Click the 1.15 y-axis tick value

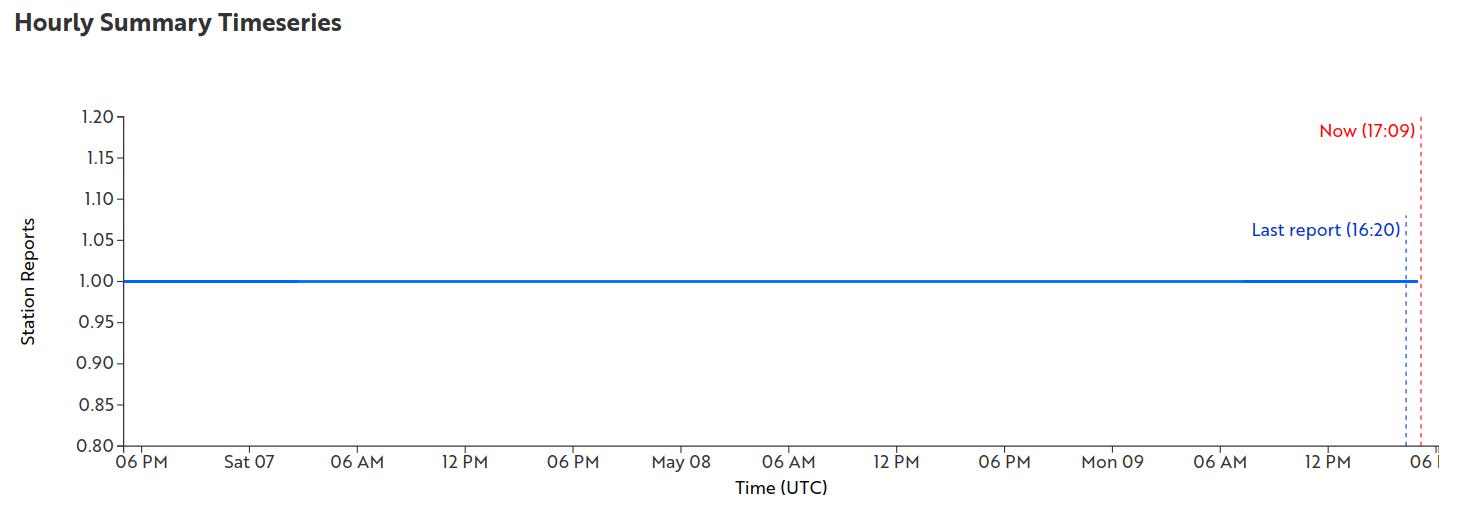click(x=97, y=158)
